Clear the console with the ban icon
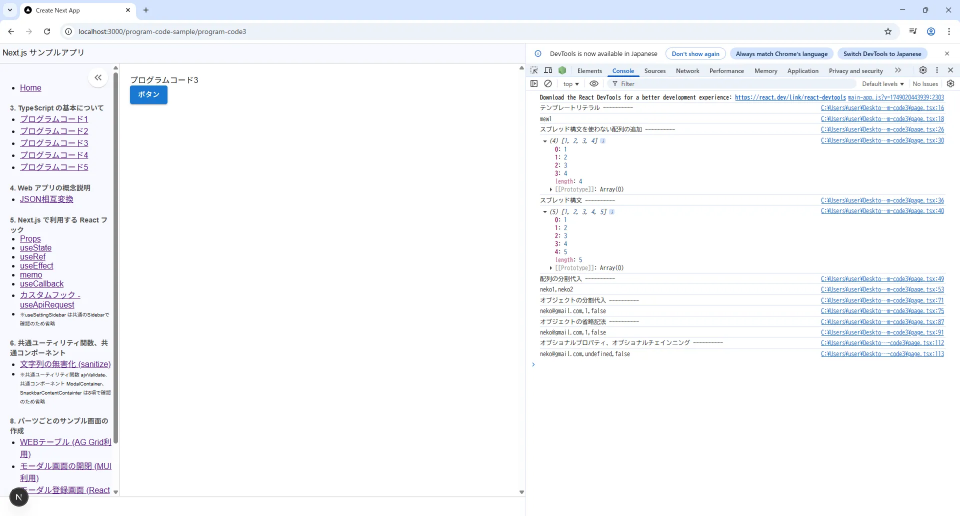This screenshot has height=516, width=960. tap(548, 84)
